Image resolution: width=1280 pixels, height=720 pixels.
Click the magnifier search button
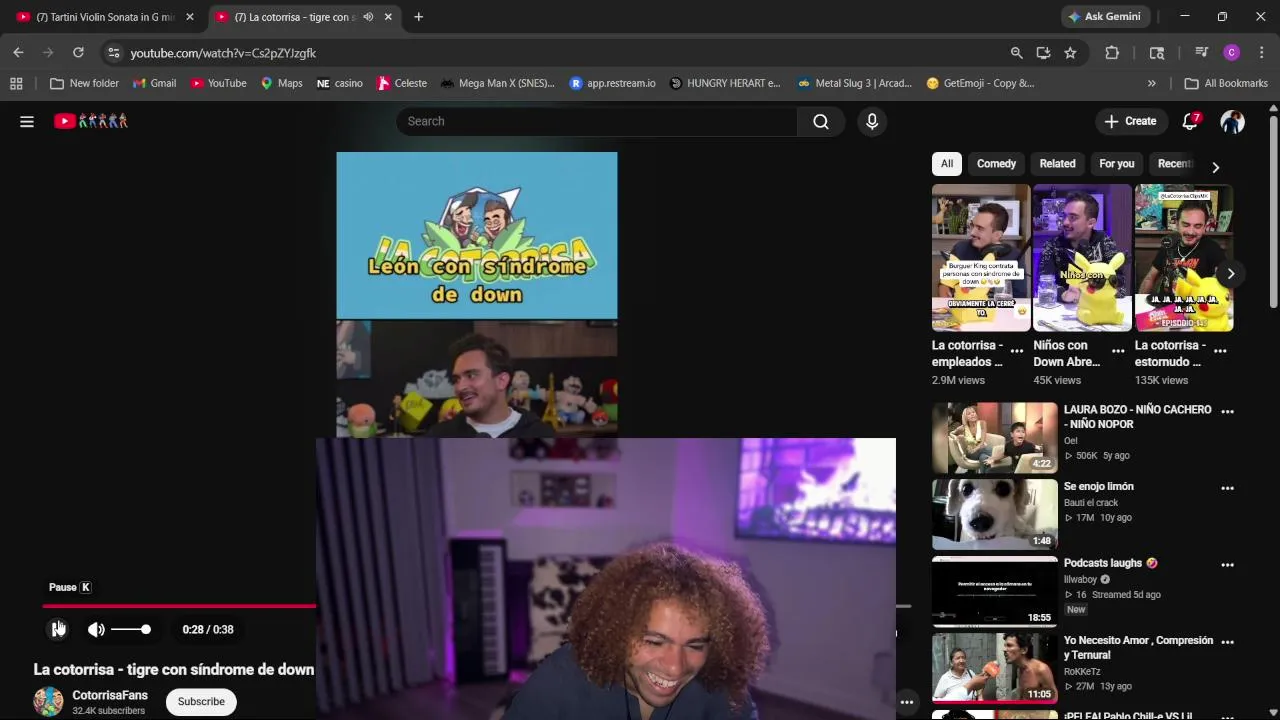coord(821,121)
